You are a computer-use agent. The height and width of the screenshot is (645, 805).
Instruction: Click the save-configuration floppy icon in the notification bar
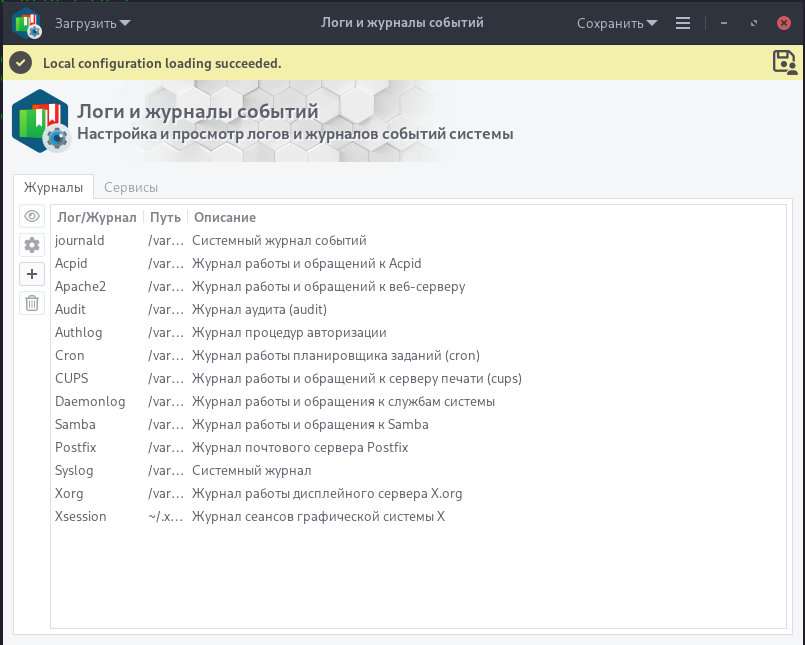785,63
